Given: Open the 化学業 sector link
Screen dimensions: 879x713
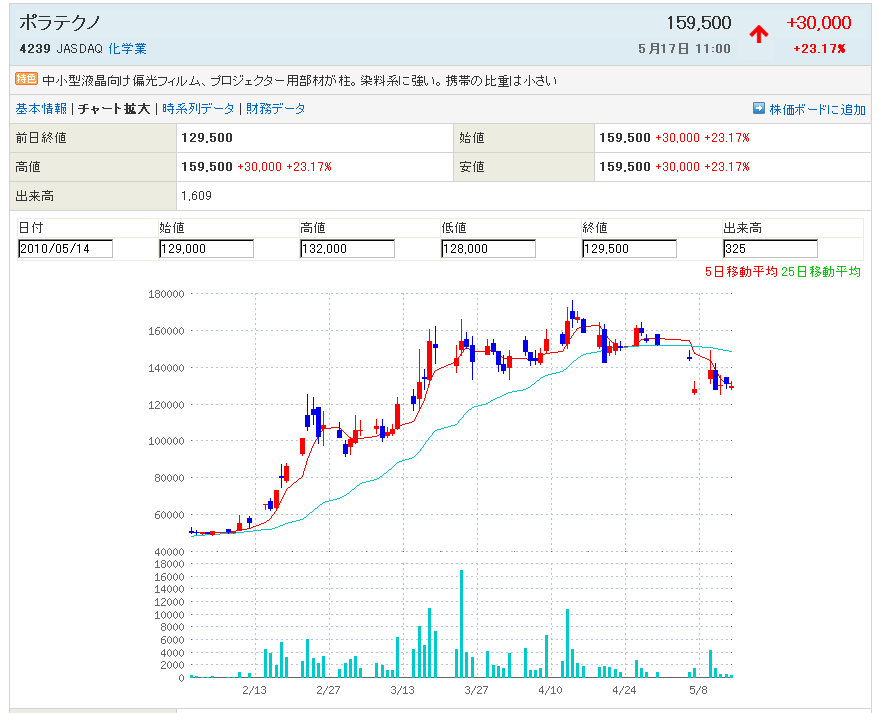Looking at the screenshot, I should point(127,48).
